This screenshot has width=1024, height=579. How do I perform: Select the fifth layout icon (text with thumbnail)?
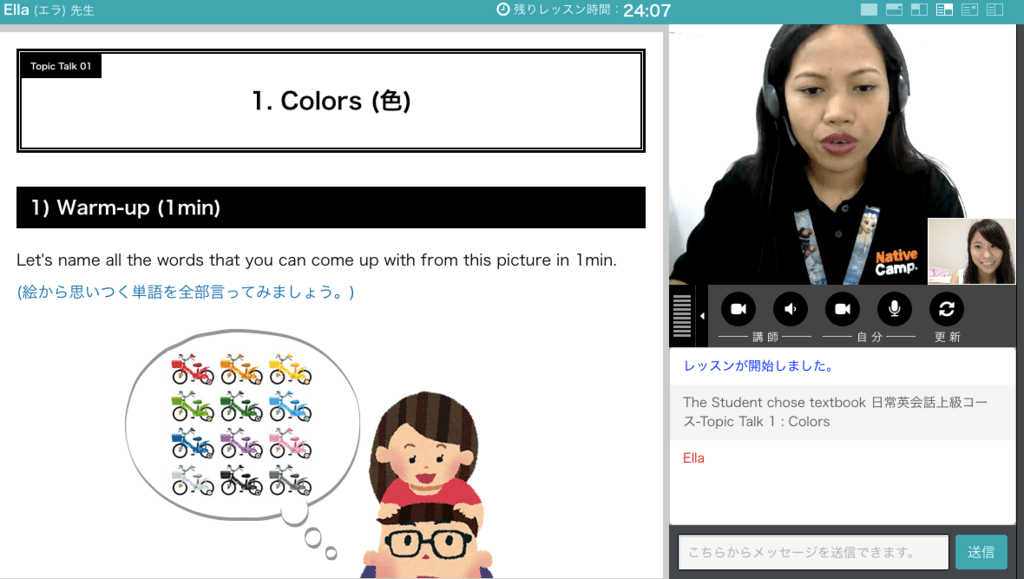point(970,10)
